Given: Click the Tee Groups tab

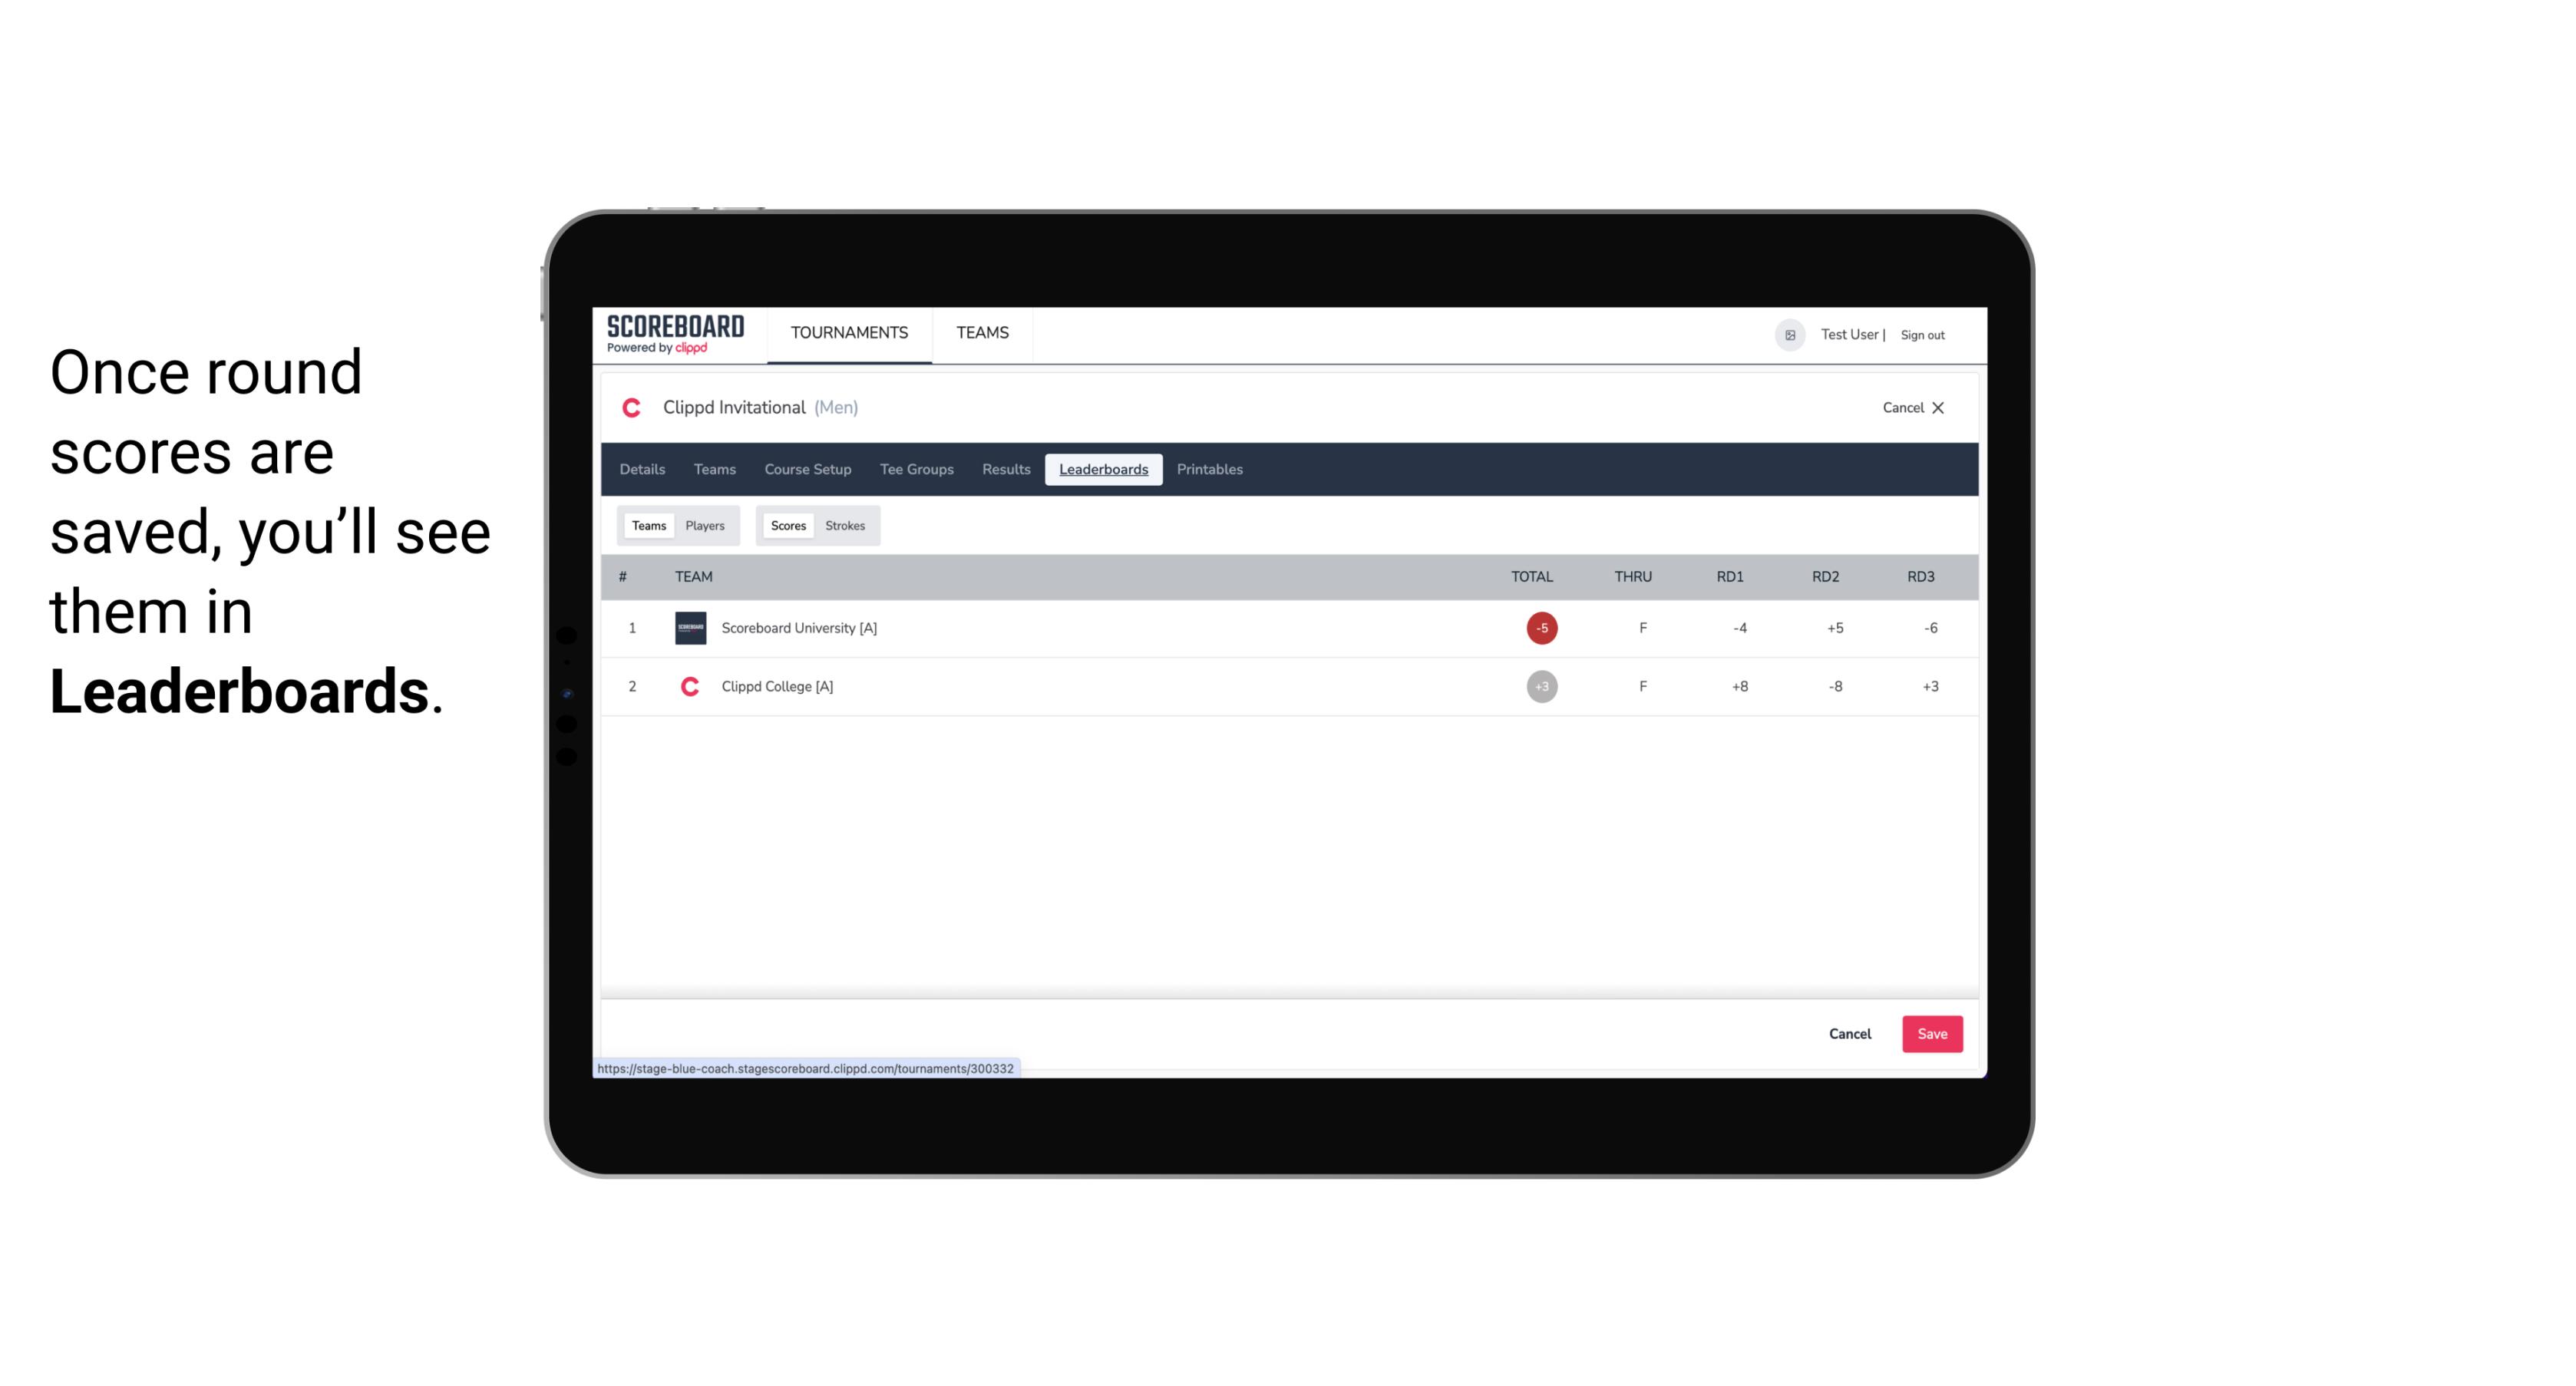Looking at the screenshot, I should point(915,470).
